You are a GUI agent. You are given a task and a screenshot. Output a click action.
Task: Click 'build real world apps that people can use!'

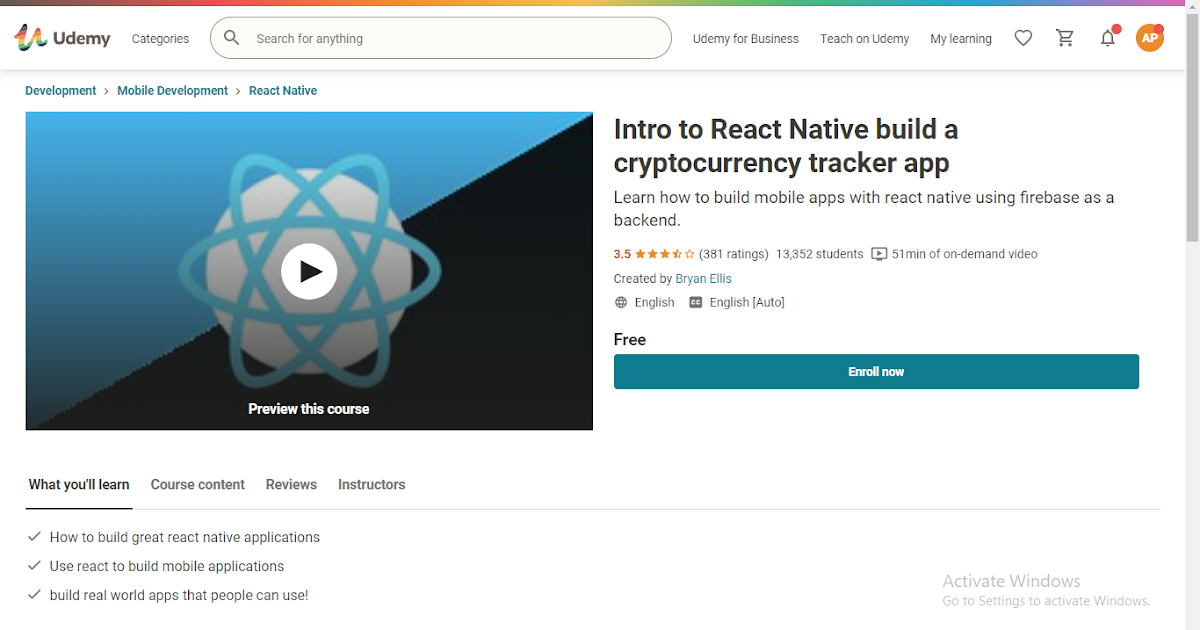(x=179, y=595)
